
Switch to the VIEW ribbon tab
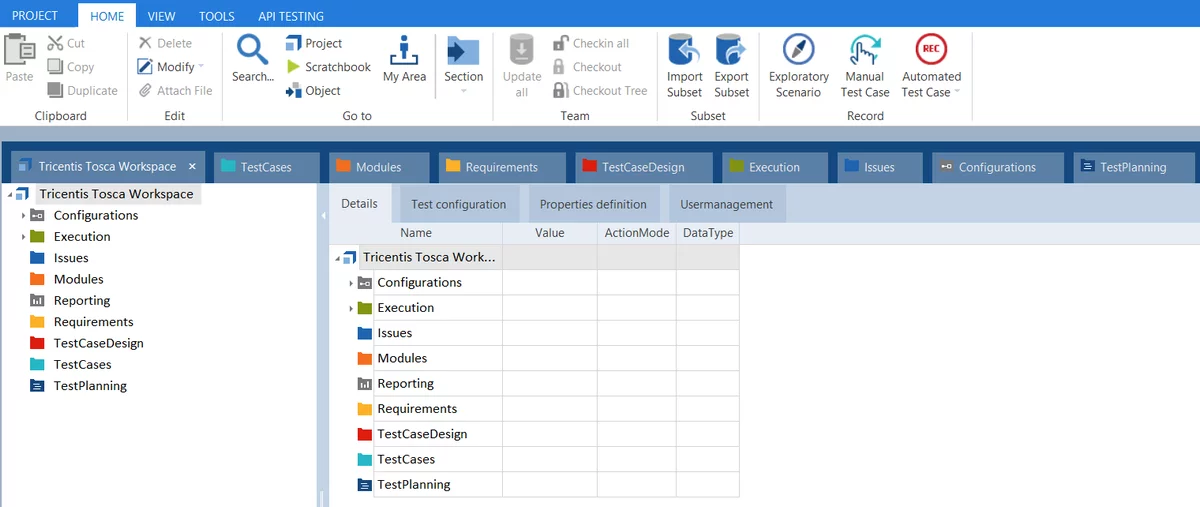point(161,16)
